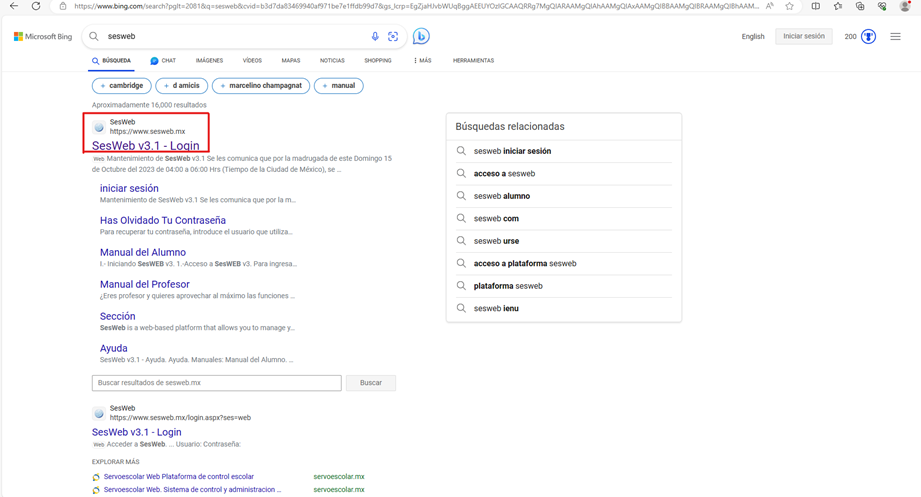
Task: Click search icon next to 'sesweb urse'
Action: 462,241
